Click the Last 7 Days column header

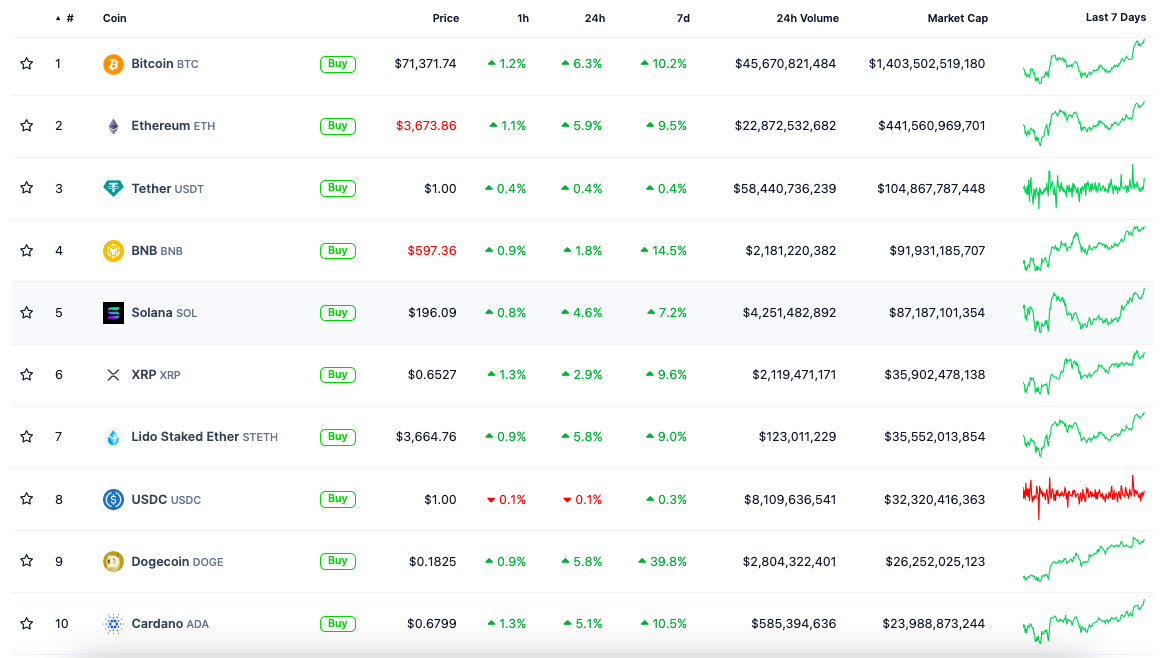(x=1115, y=17)
